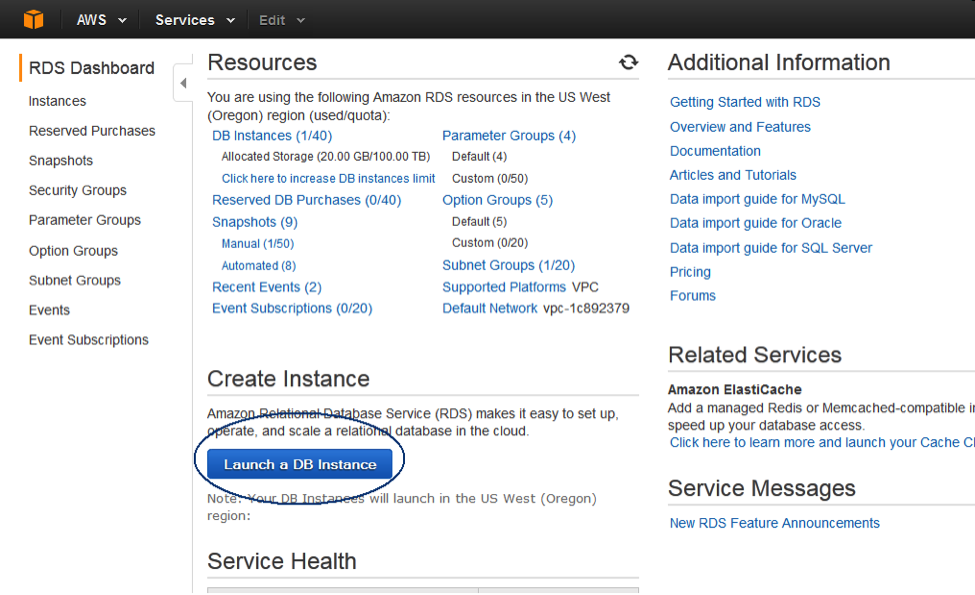
Task: Click the VPC supported platform value
Action: pyautogui.click(x=585, y=287)
